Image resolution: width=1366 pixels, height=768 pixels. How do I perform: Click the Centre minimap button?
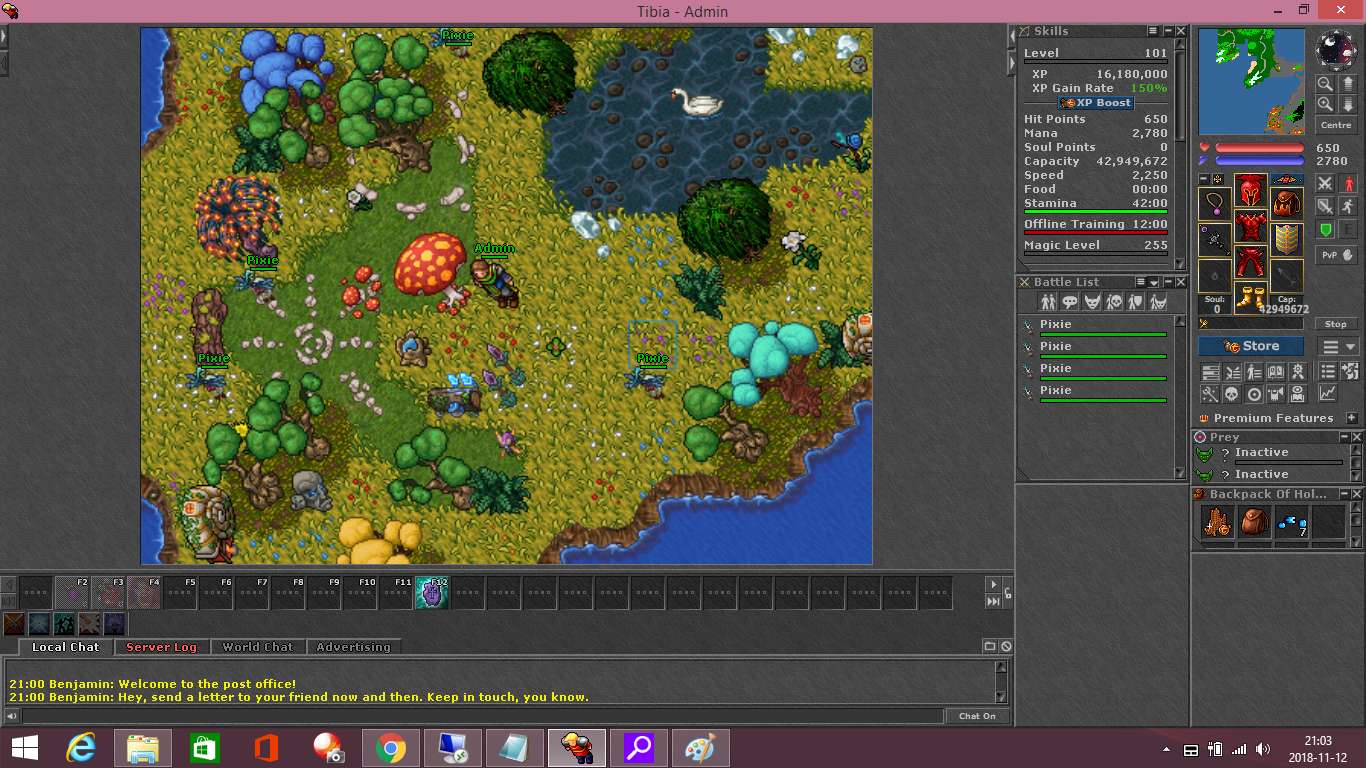click(x=1336, y=125)
